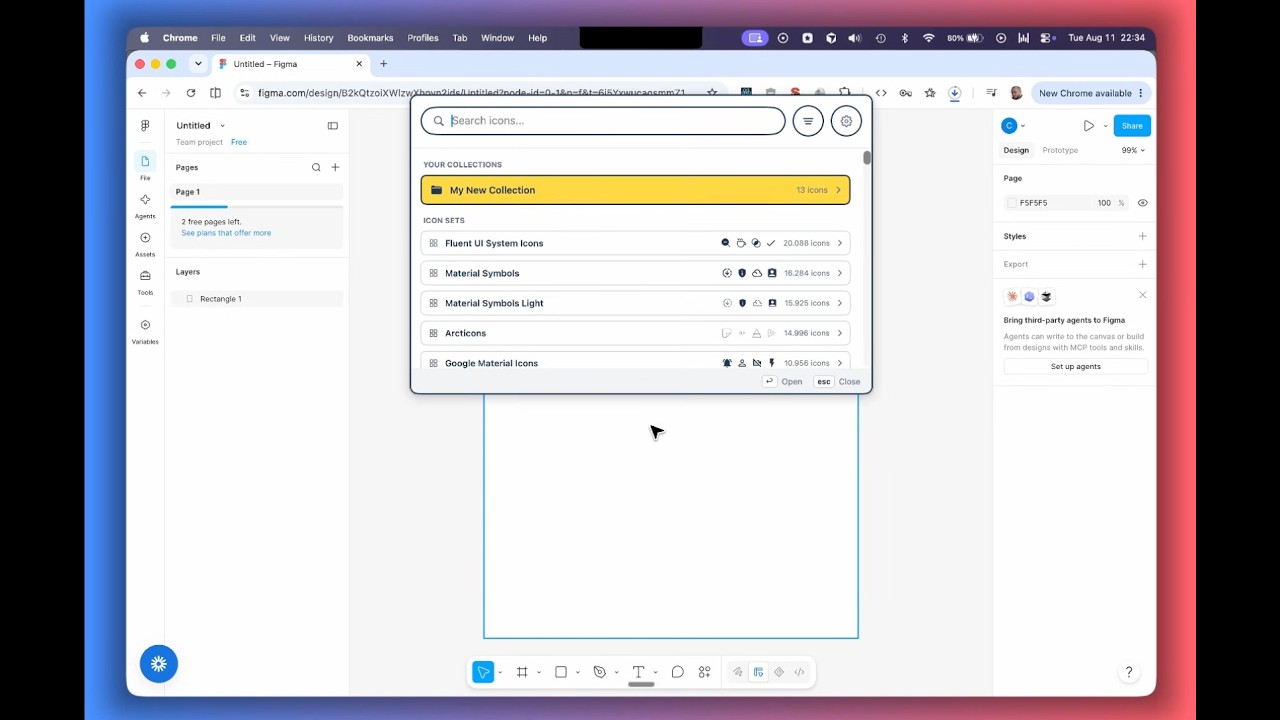Select the Design tab
The image size is (1280, 720).
coord(1016,150)
